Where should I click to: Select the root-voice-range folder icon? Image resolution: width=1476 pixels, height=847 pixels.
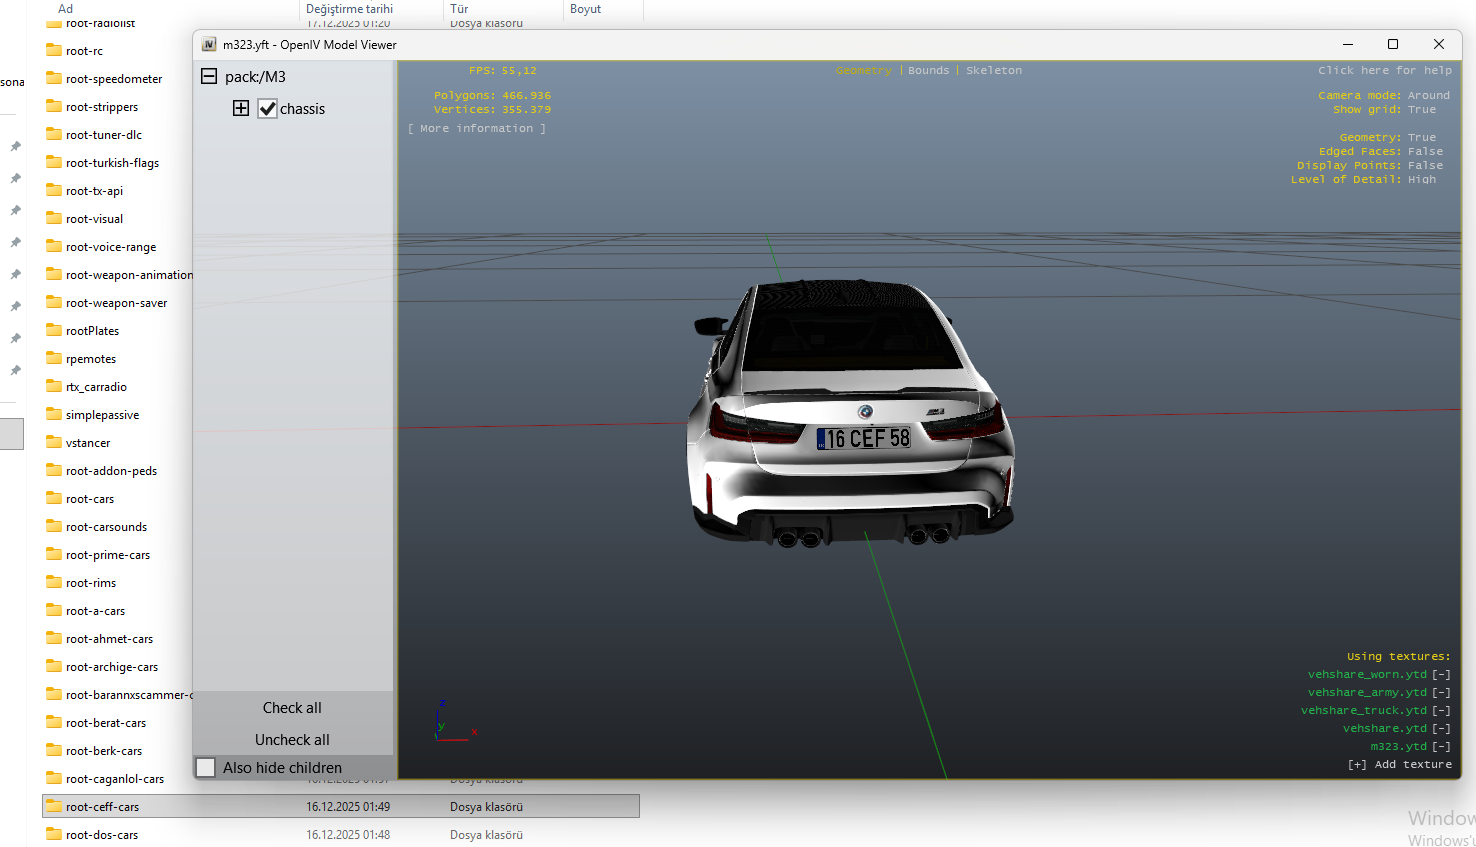click(x=54, y=246)
